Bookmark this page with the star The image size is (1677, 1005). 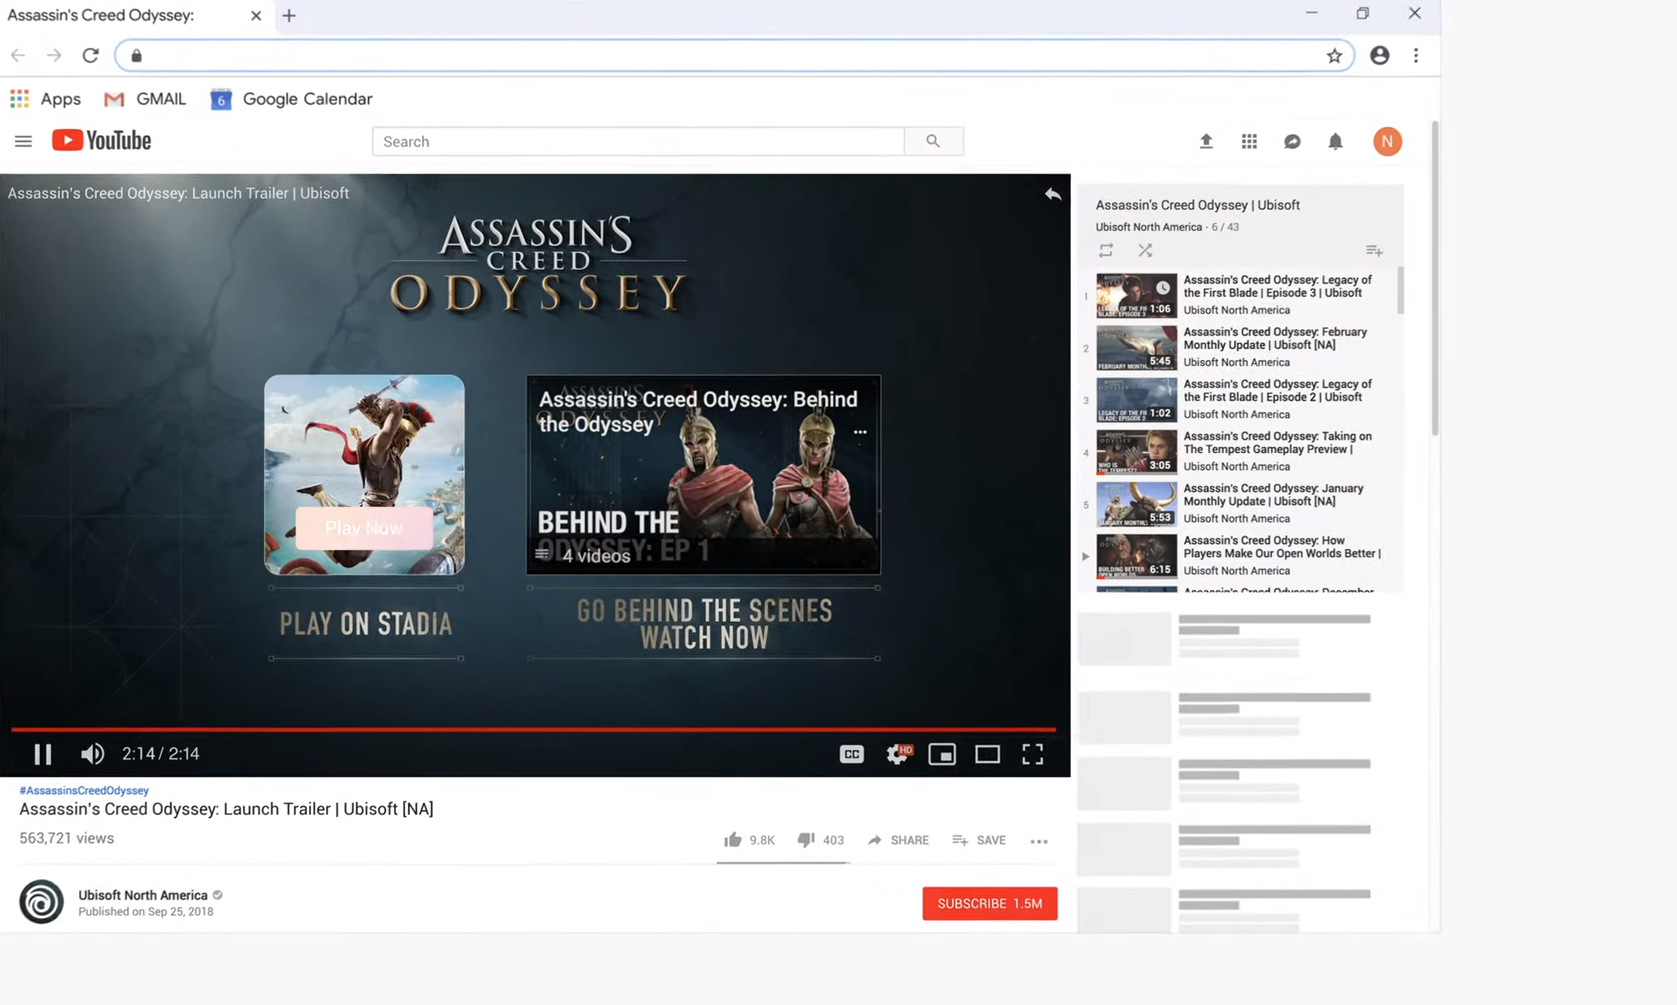pyautogui.click(x=1334, y=56)
